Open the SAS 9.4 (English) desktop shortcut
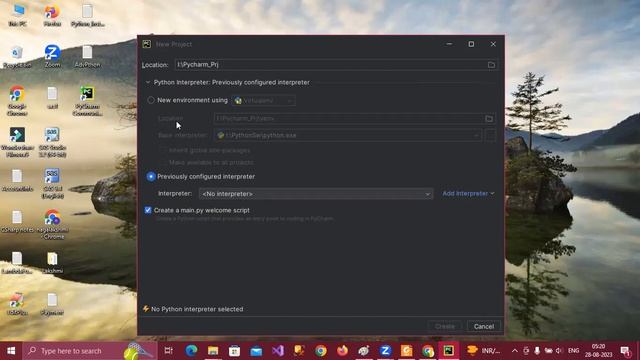Image resolution: width=640 pixels, height=360 pixels. click(x=52, y=183)
